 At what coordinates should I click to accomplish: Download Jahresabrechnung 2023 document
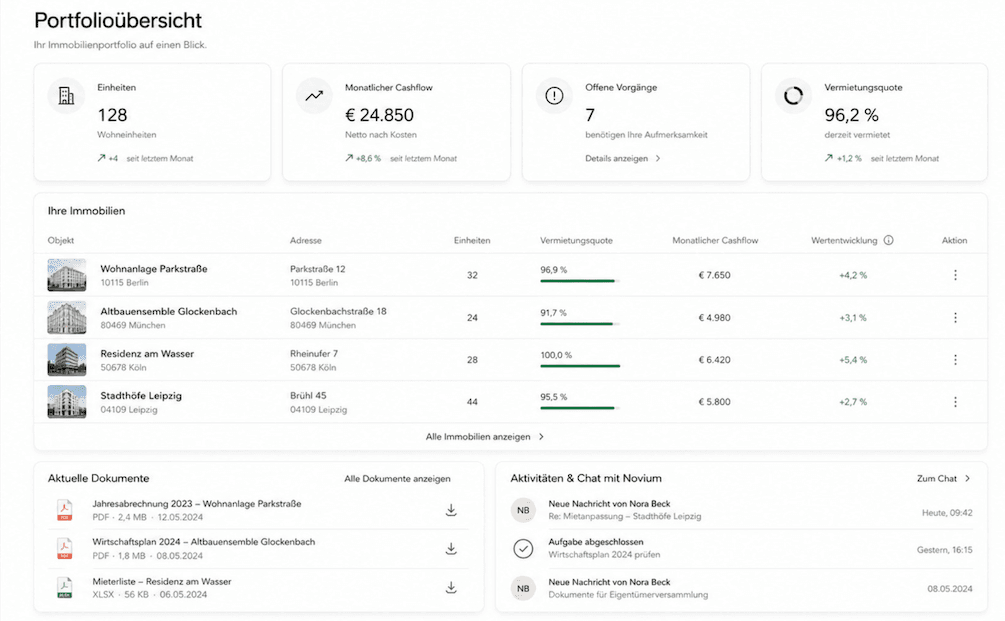pyautogui.click(x=451, y=510)
